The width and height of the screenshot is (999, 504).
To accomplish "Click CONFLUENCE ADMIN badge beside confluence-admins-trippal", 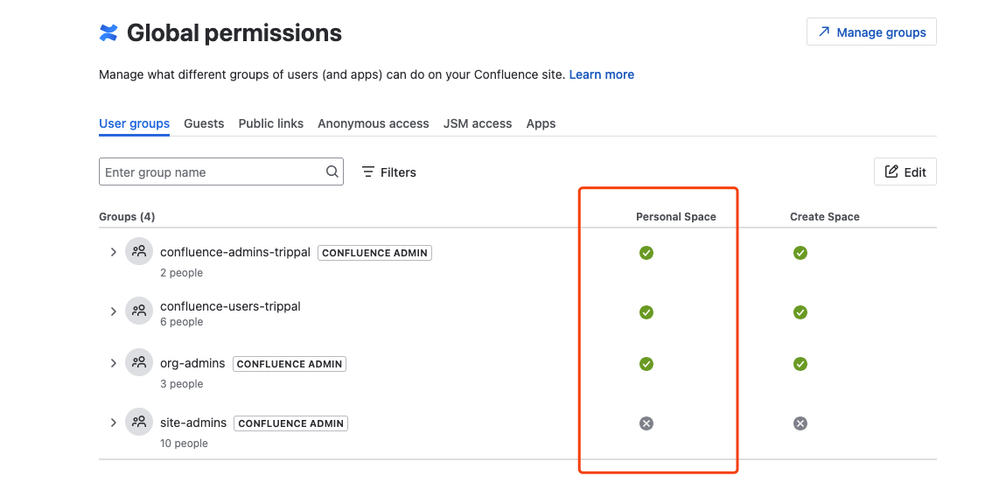I will [375, 253].
